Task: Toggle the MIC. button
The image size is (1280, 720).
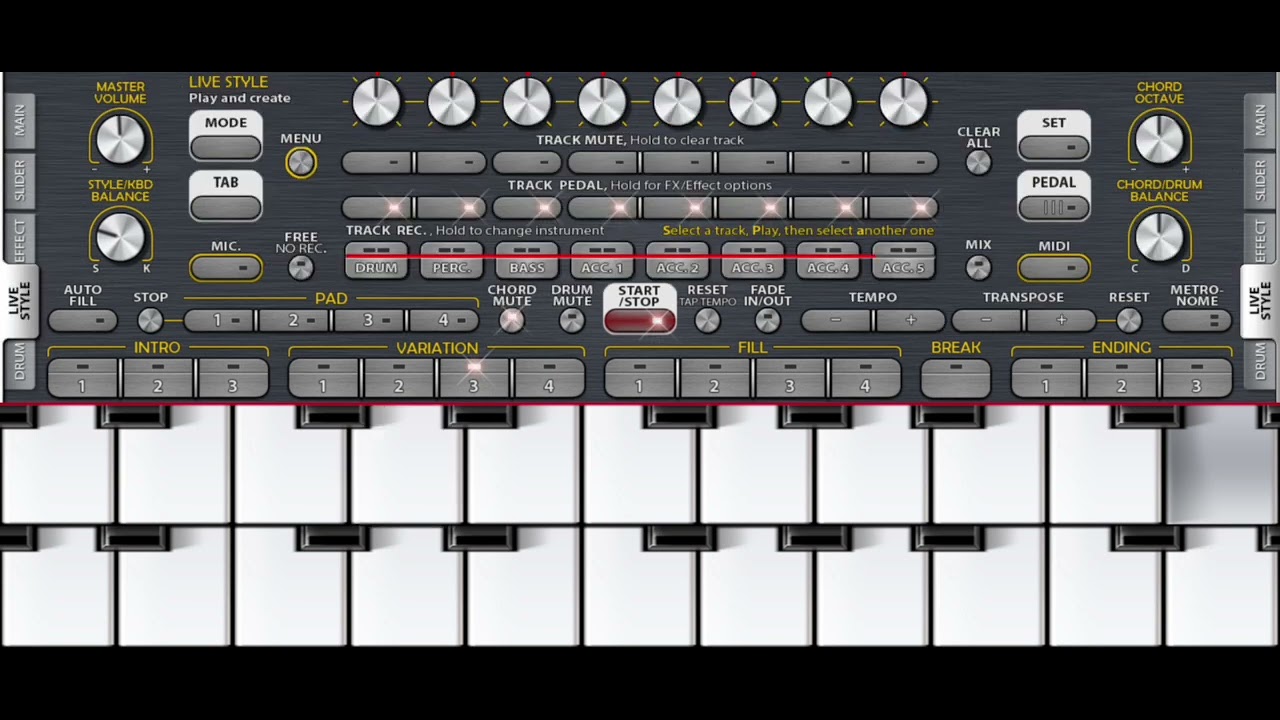Action: 226,268
